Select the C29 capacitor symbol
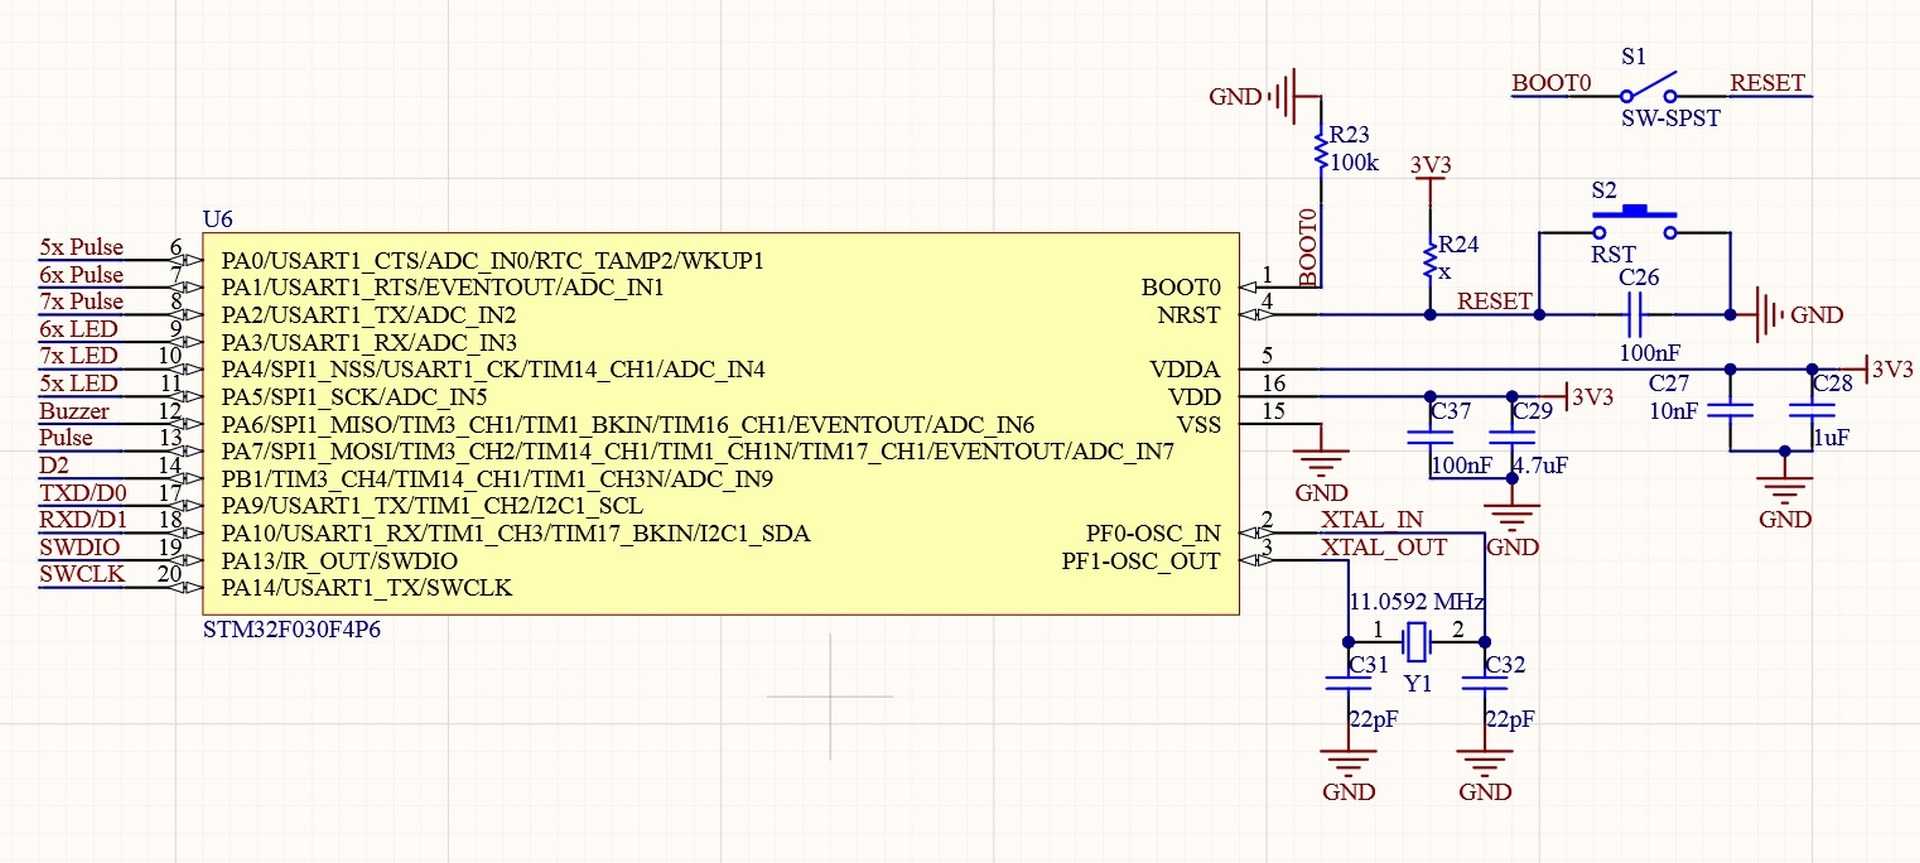Viewport: 1920px width, 863px height. pos(1512,437)
